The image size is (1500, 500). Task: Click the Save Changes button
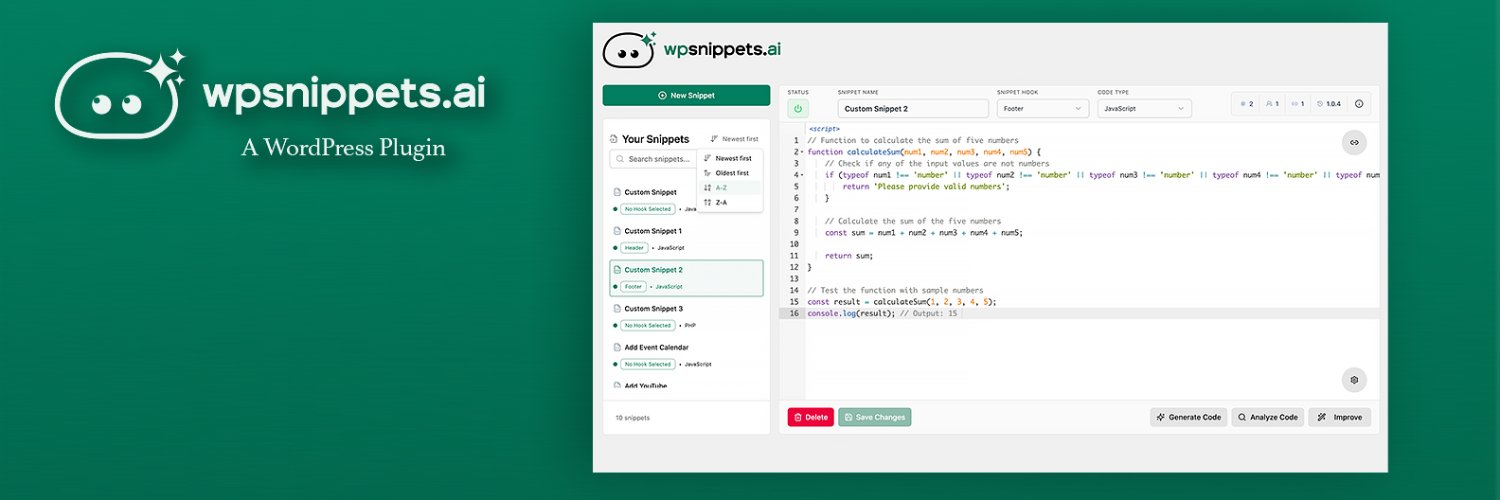(x=875, y=417)
